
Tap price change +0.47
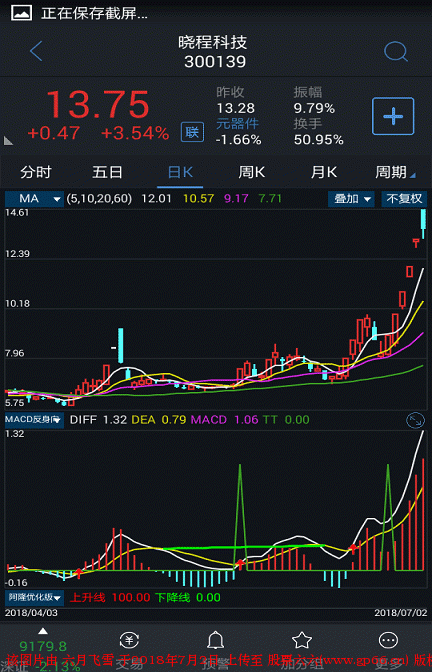point(54,133)
